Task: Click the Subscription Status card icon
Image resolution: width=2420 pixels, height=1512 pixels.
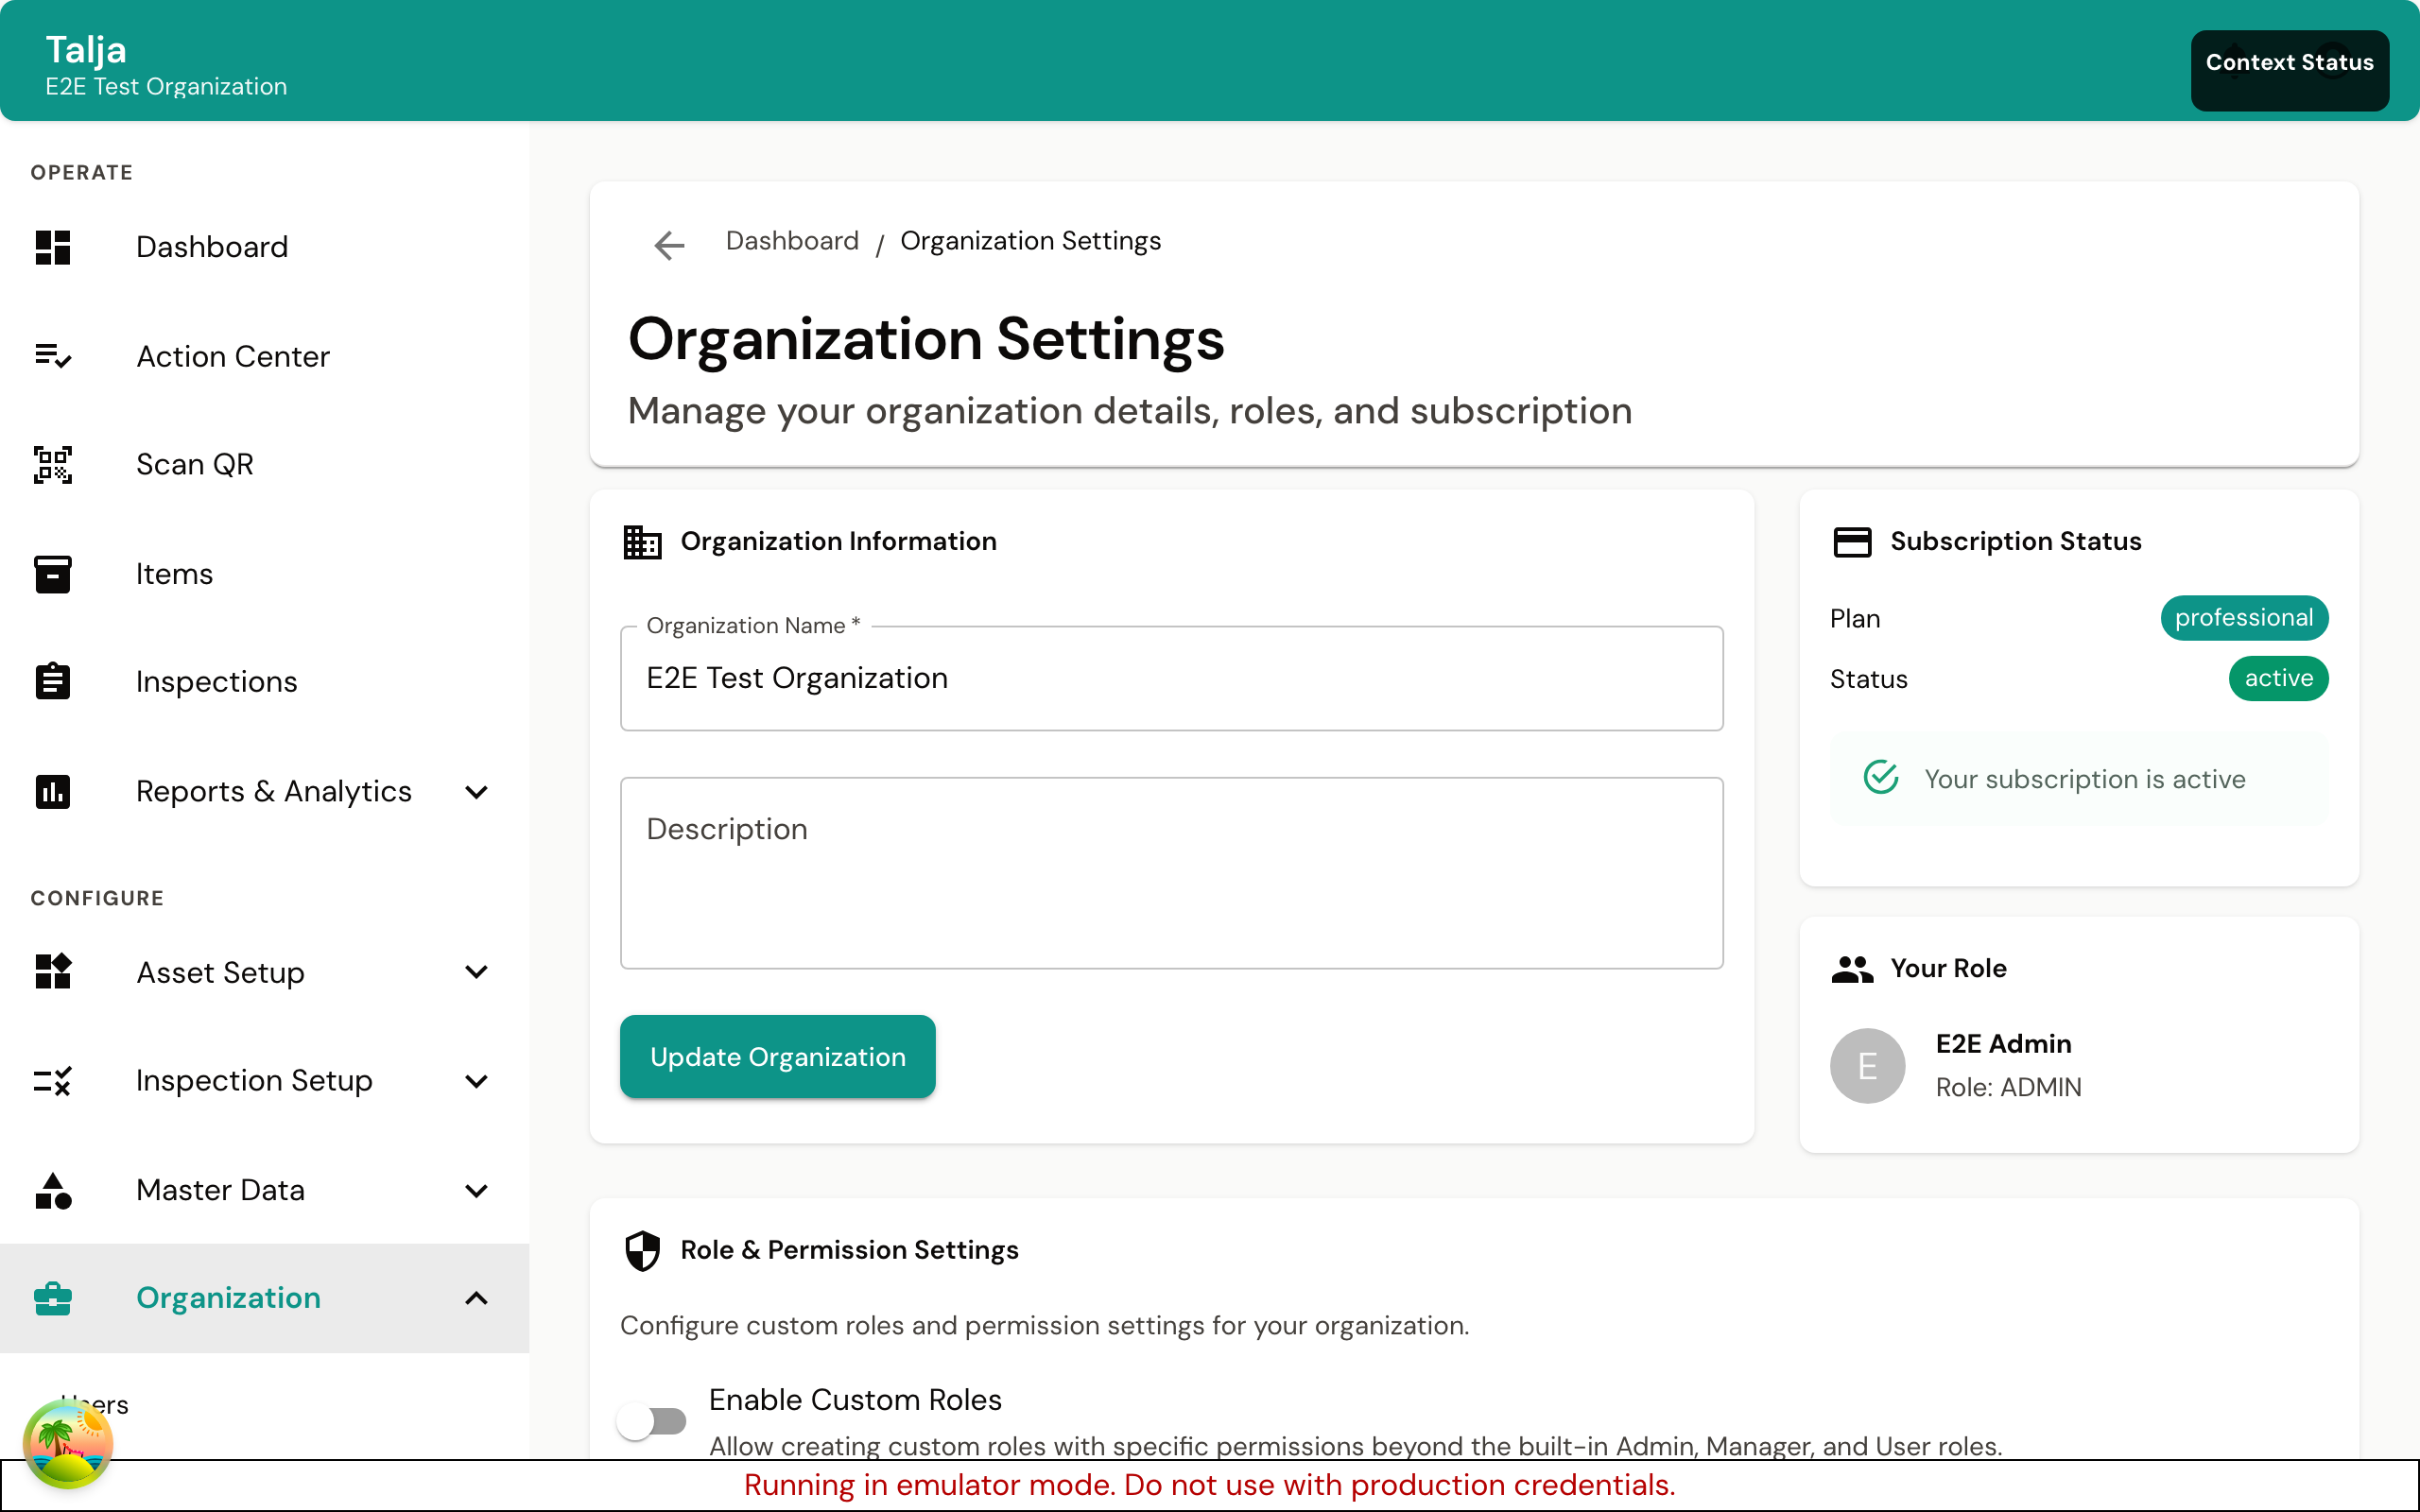Action: click(1852, 542)
